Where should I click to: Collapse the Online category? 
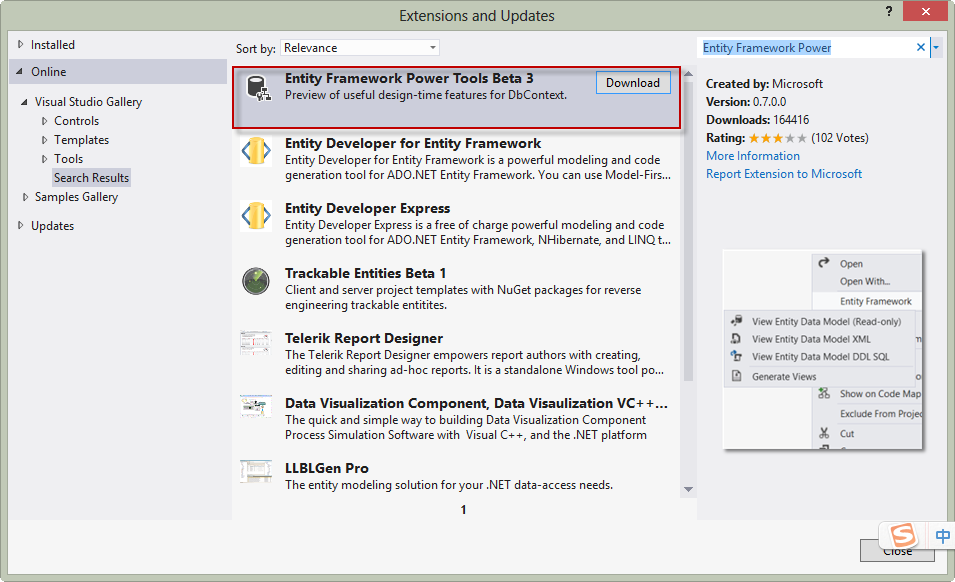(x=19, y=71)
